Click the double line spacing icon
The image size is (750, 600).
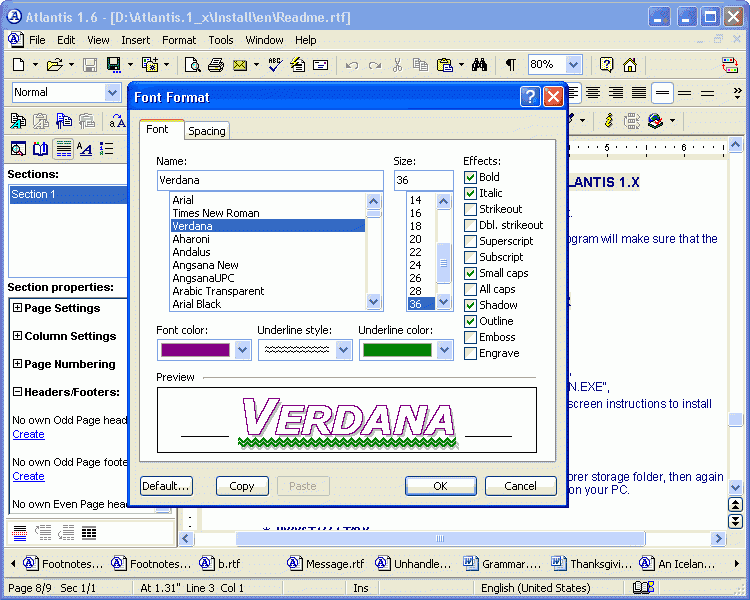pyautogui.click(x=708, y=93)
